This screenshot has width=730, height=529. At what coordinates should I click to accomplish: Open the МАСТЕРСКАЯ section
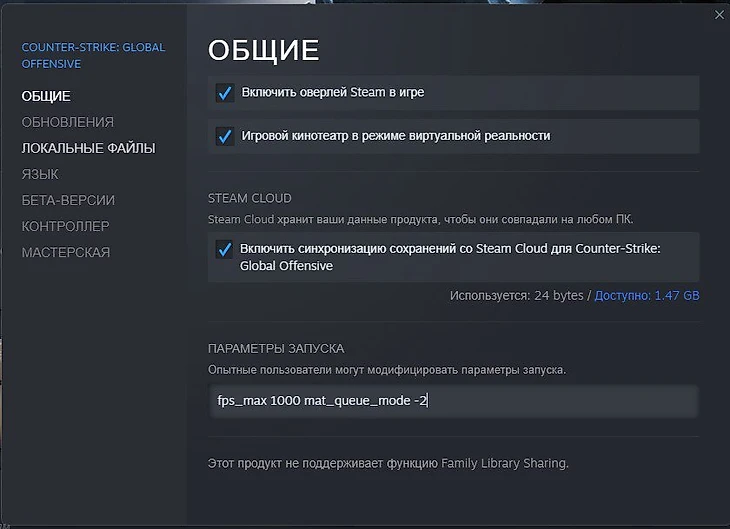[x=66, y=252]
